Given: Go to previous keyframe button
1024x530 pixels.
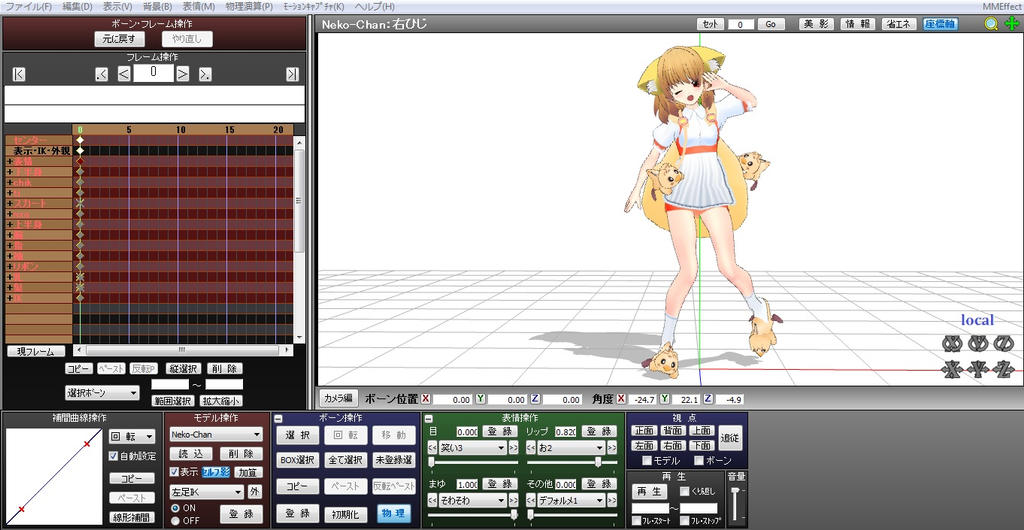Looking at the screenshot, I should (x=101, y=74).
